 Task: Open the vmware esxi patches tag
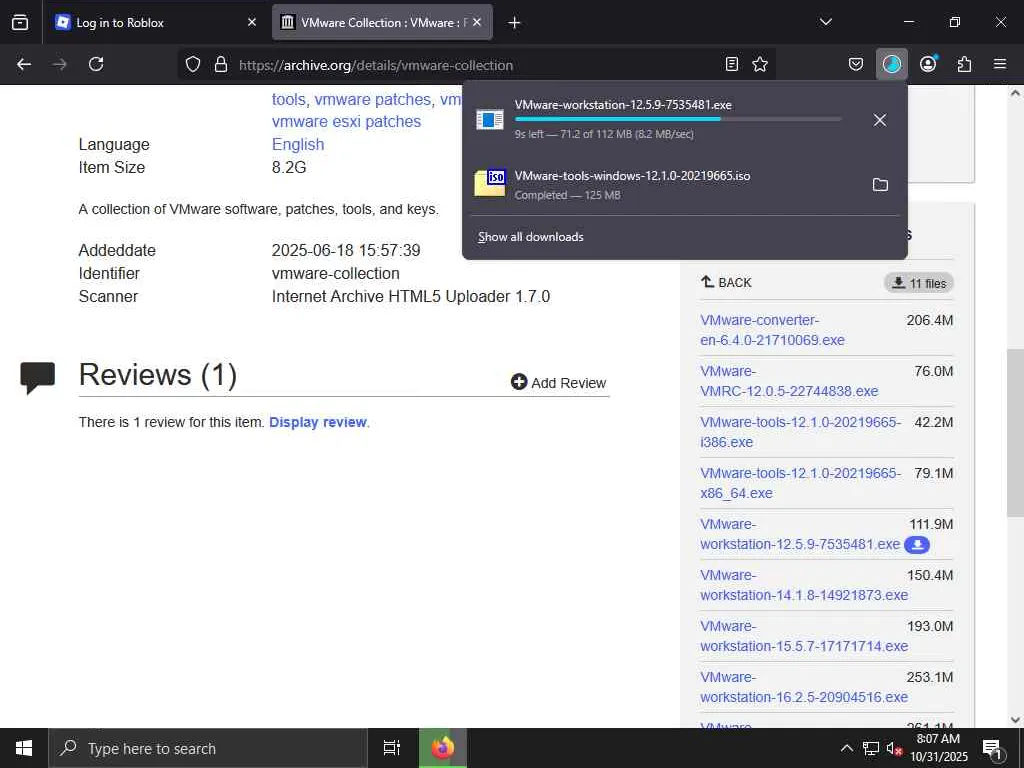(x=346, y=121)
